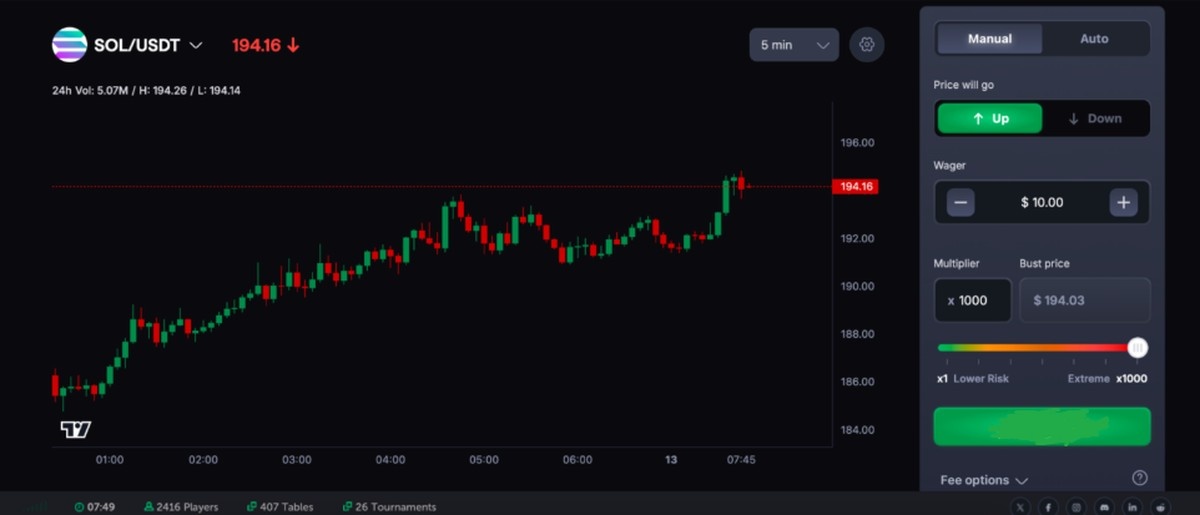Click the wager amount $ 10.00 field

(1042, 202)
